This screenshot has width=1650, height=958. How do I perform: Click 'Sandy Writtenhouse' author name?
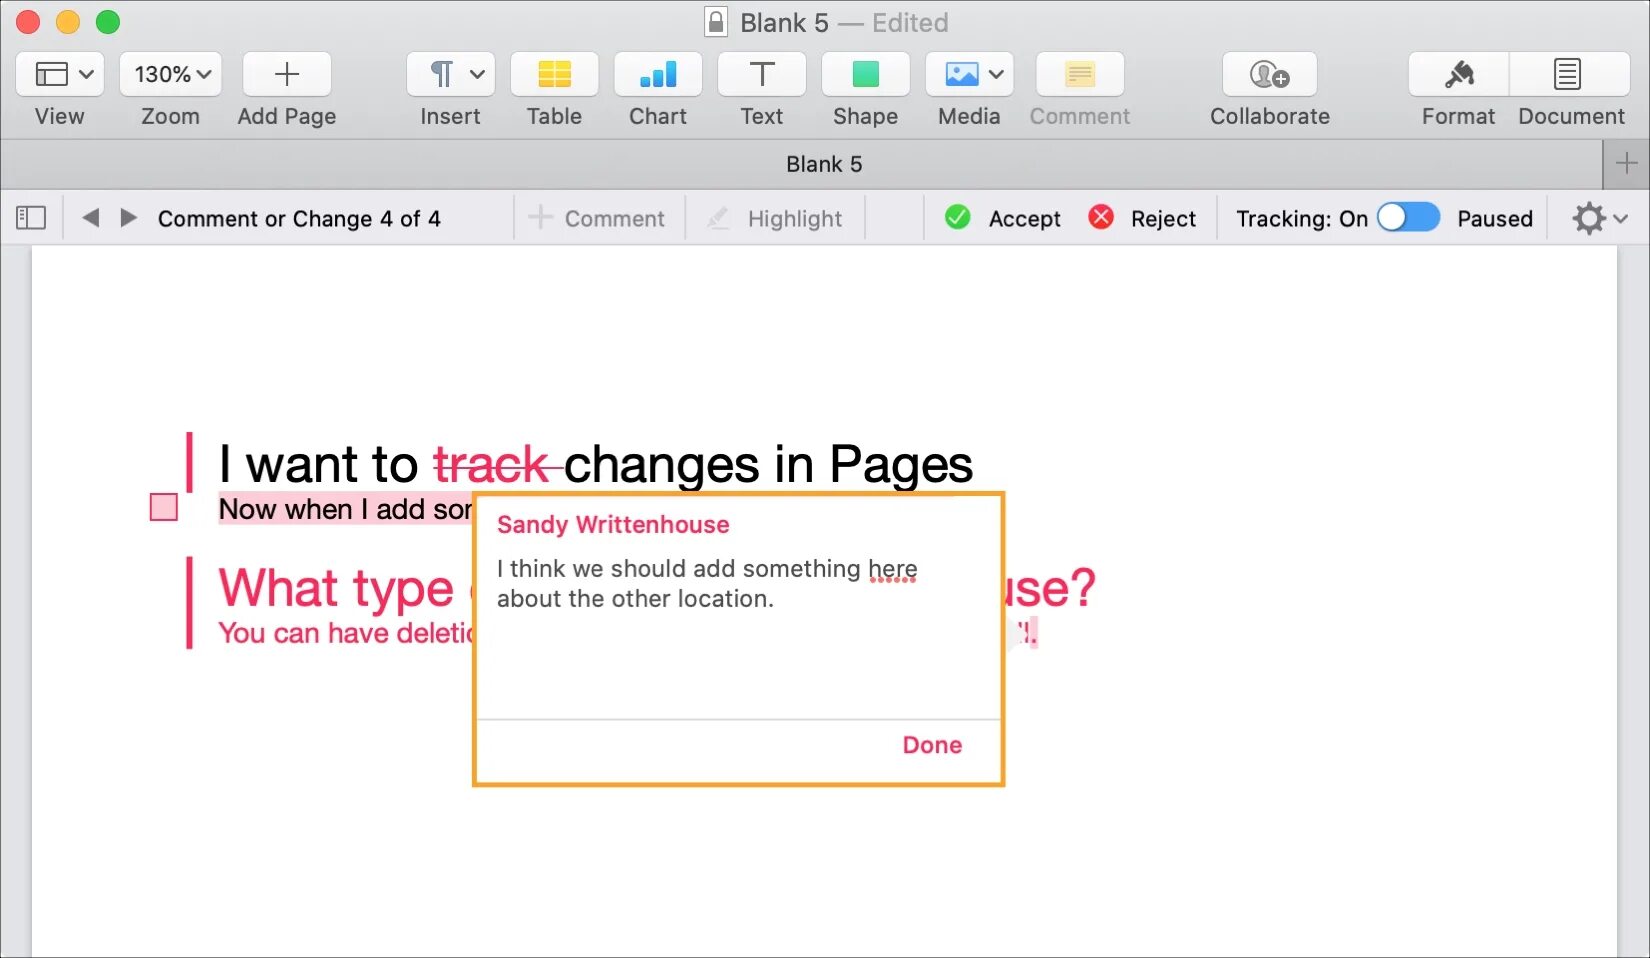click(613, 525)
